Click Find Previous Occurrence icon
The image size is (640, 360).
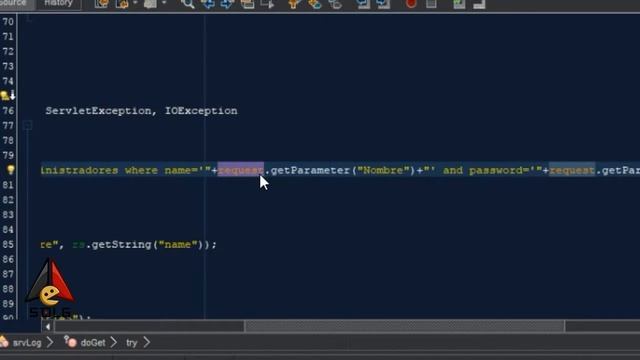coord(208,4)
